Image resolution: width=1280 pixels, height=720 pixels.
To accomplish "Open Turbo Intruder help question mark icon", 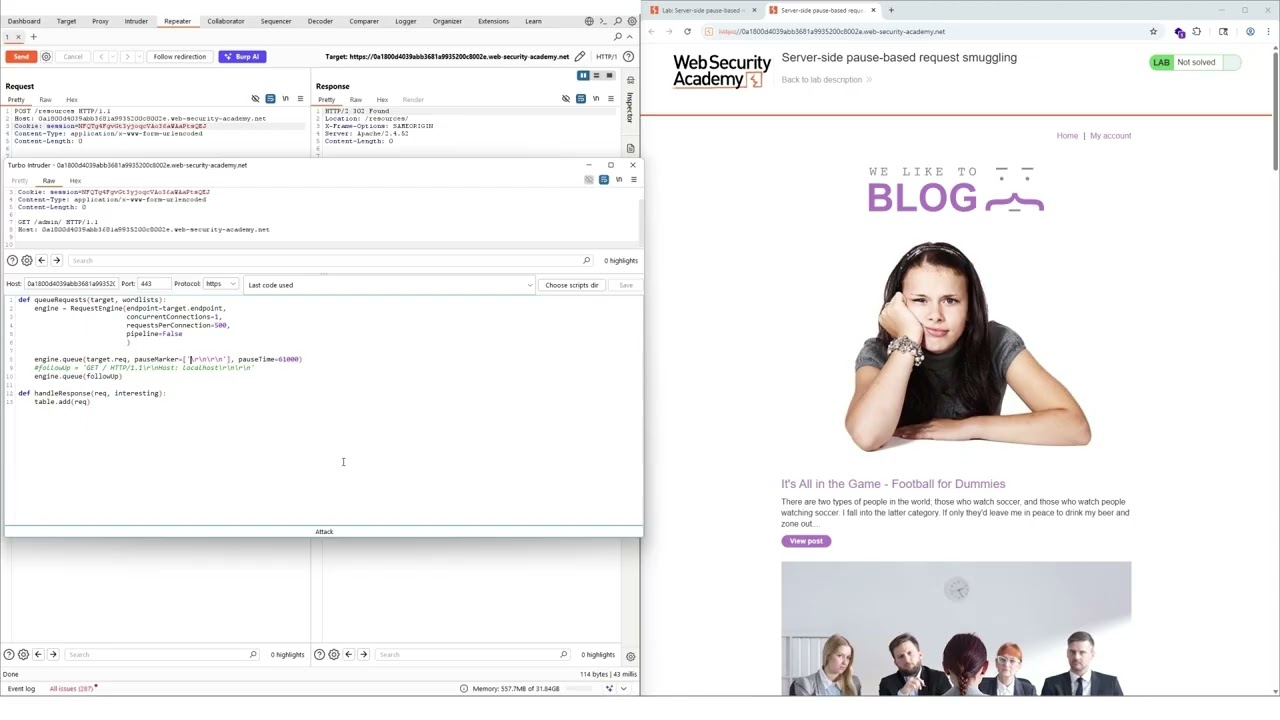I will (x=12, y=261).
